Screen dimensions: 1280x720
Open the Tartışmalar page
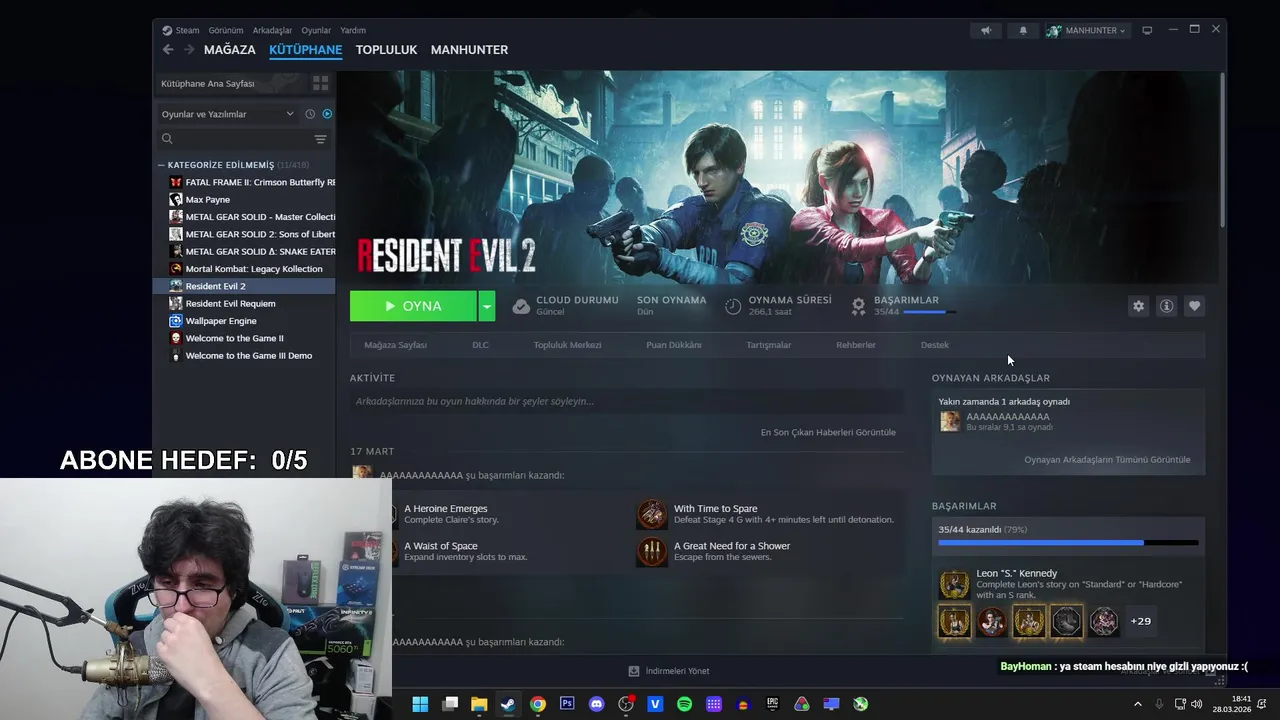[x=769, y=345]
